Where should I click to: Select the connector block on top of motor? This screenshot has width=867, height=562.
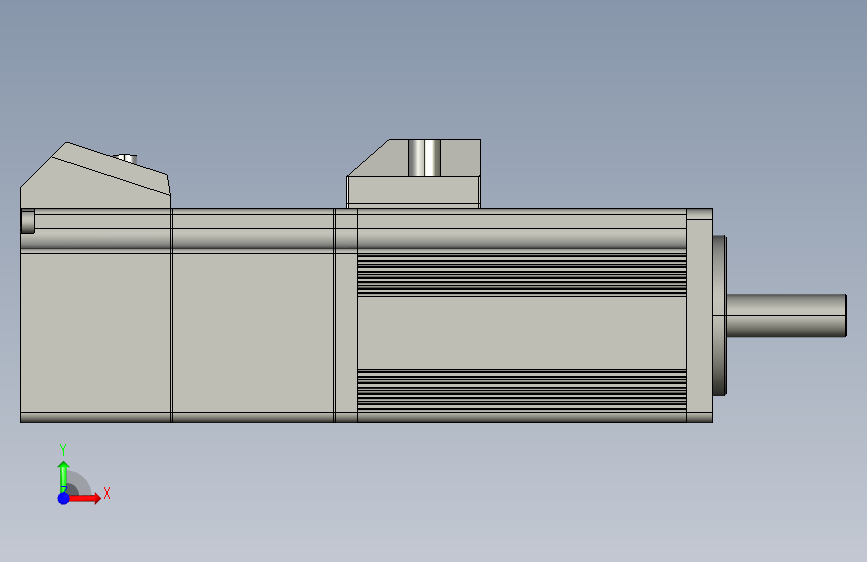(414, 174)
